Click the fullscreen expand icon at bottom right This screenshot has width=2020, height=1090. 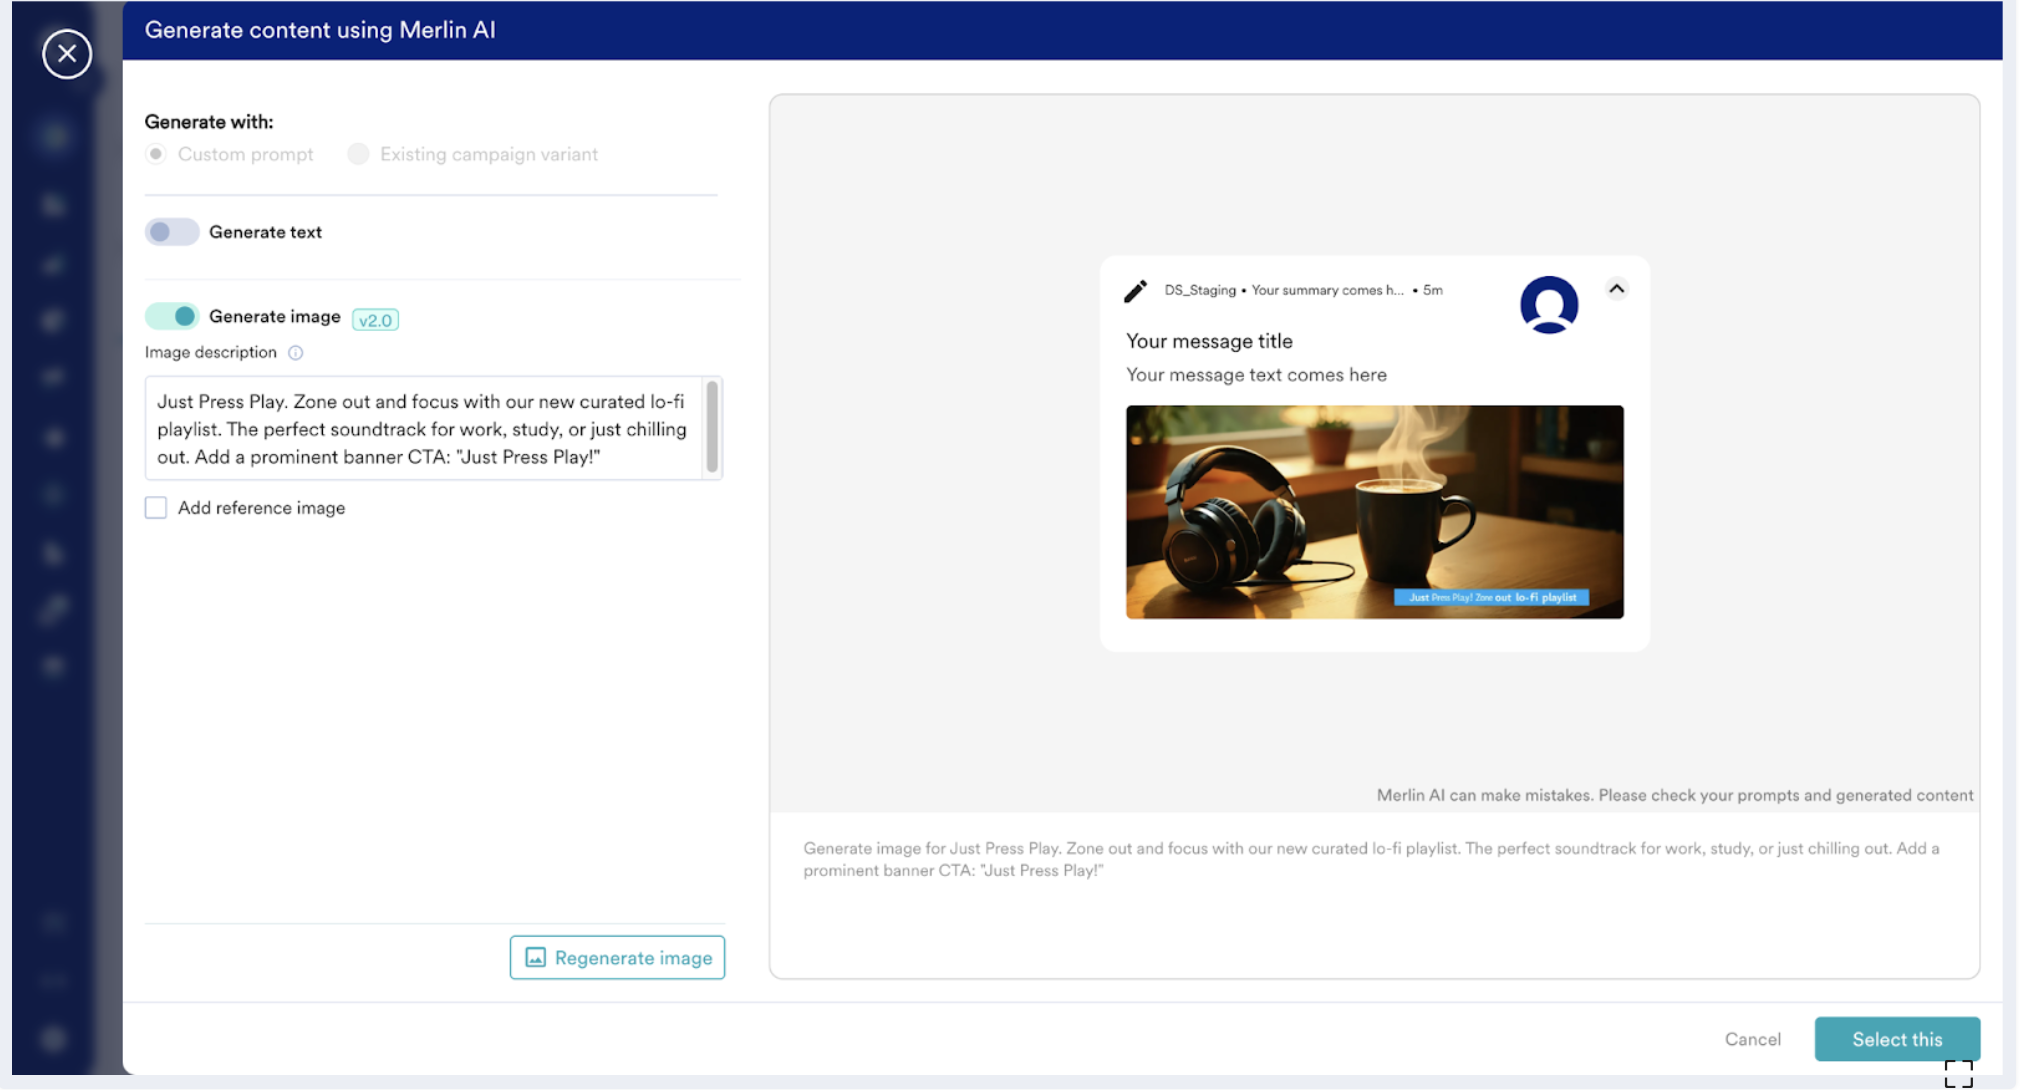1958,1074
